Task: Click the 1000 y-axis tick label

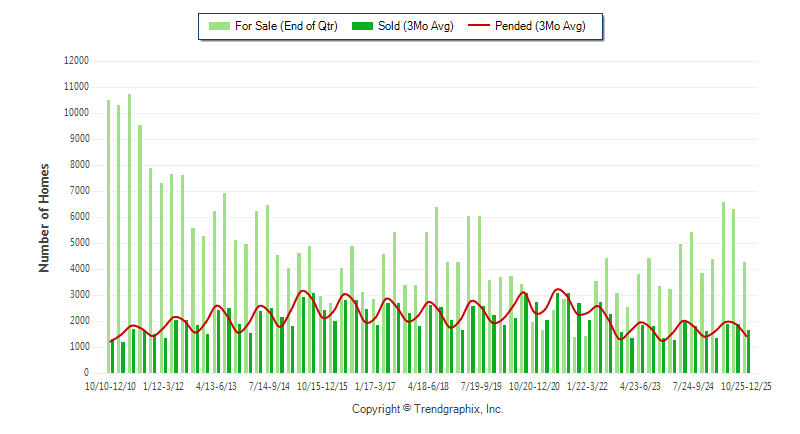Action: (x=79, y=347)
